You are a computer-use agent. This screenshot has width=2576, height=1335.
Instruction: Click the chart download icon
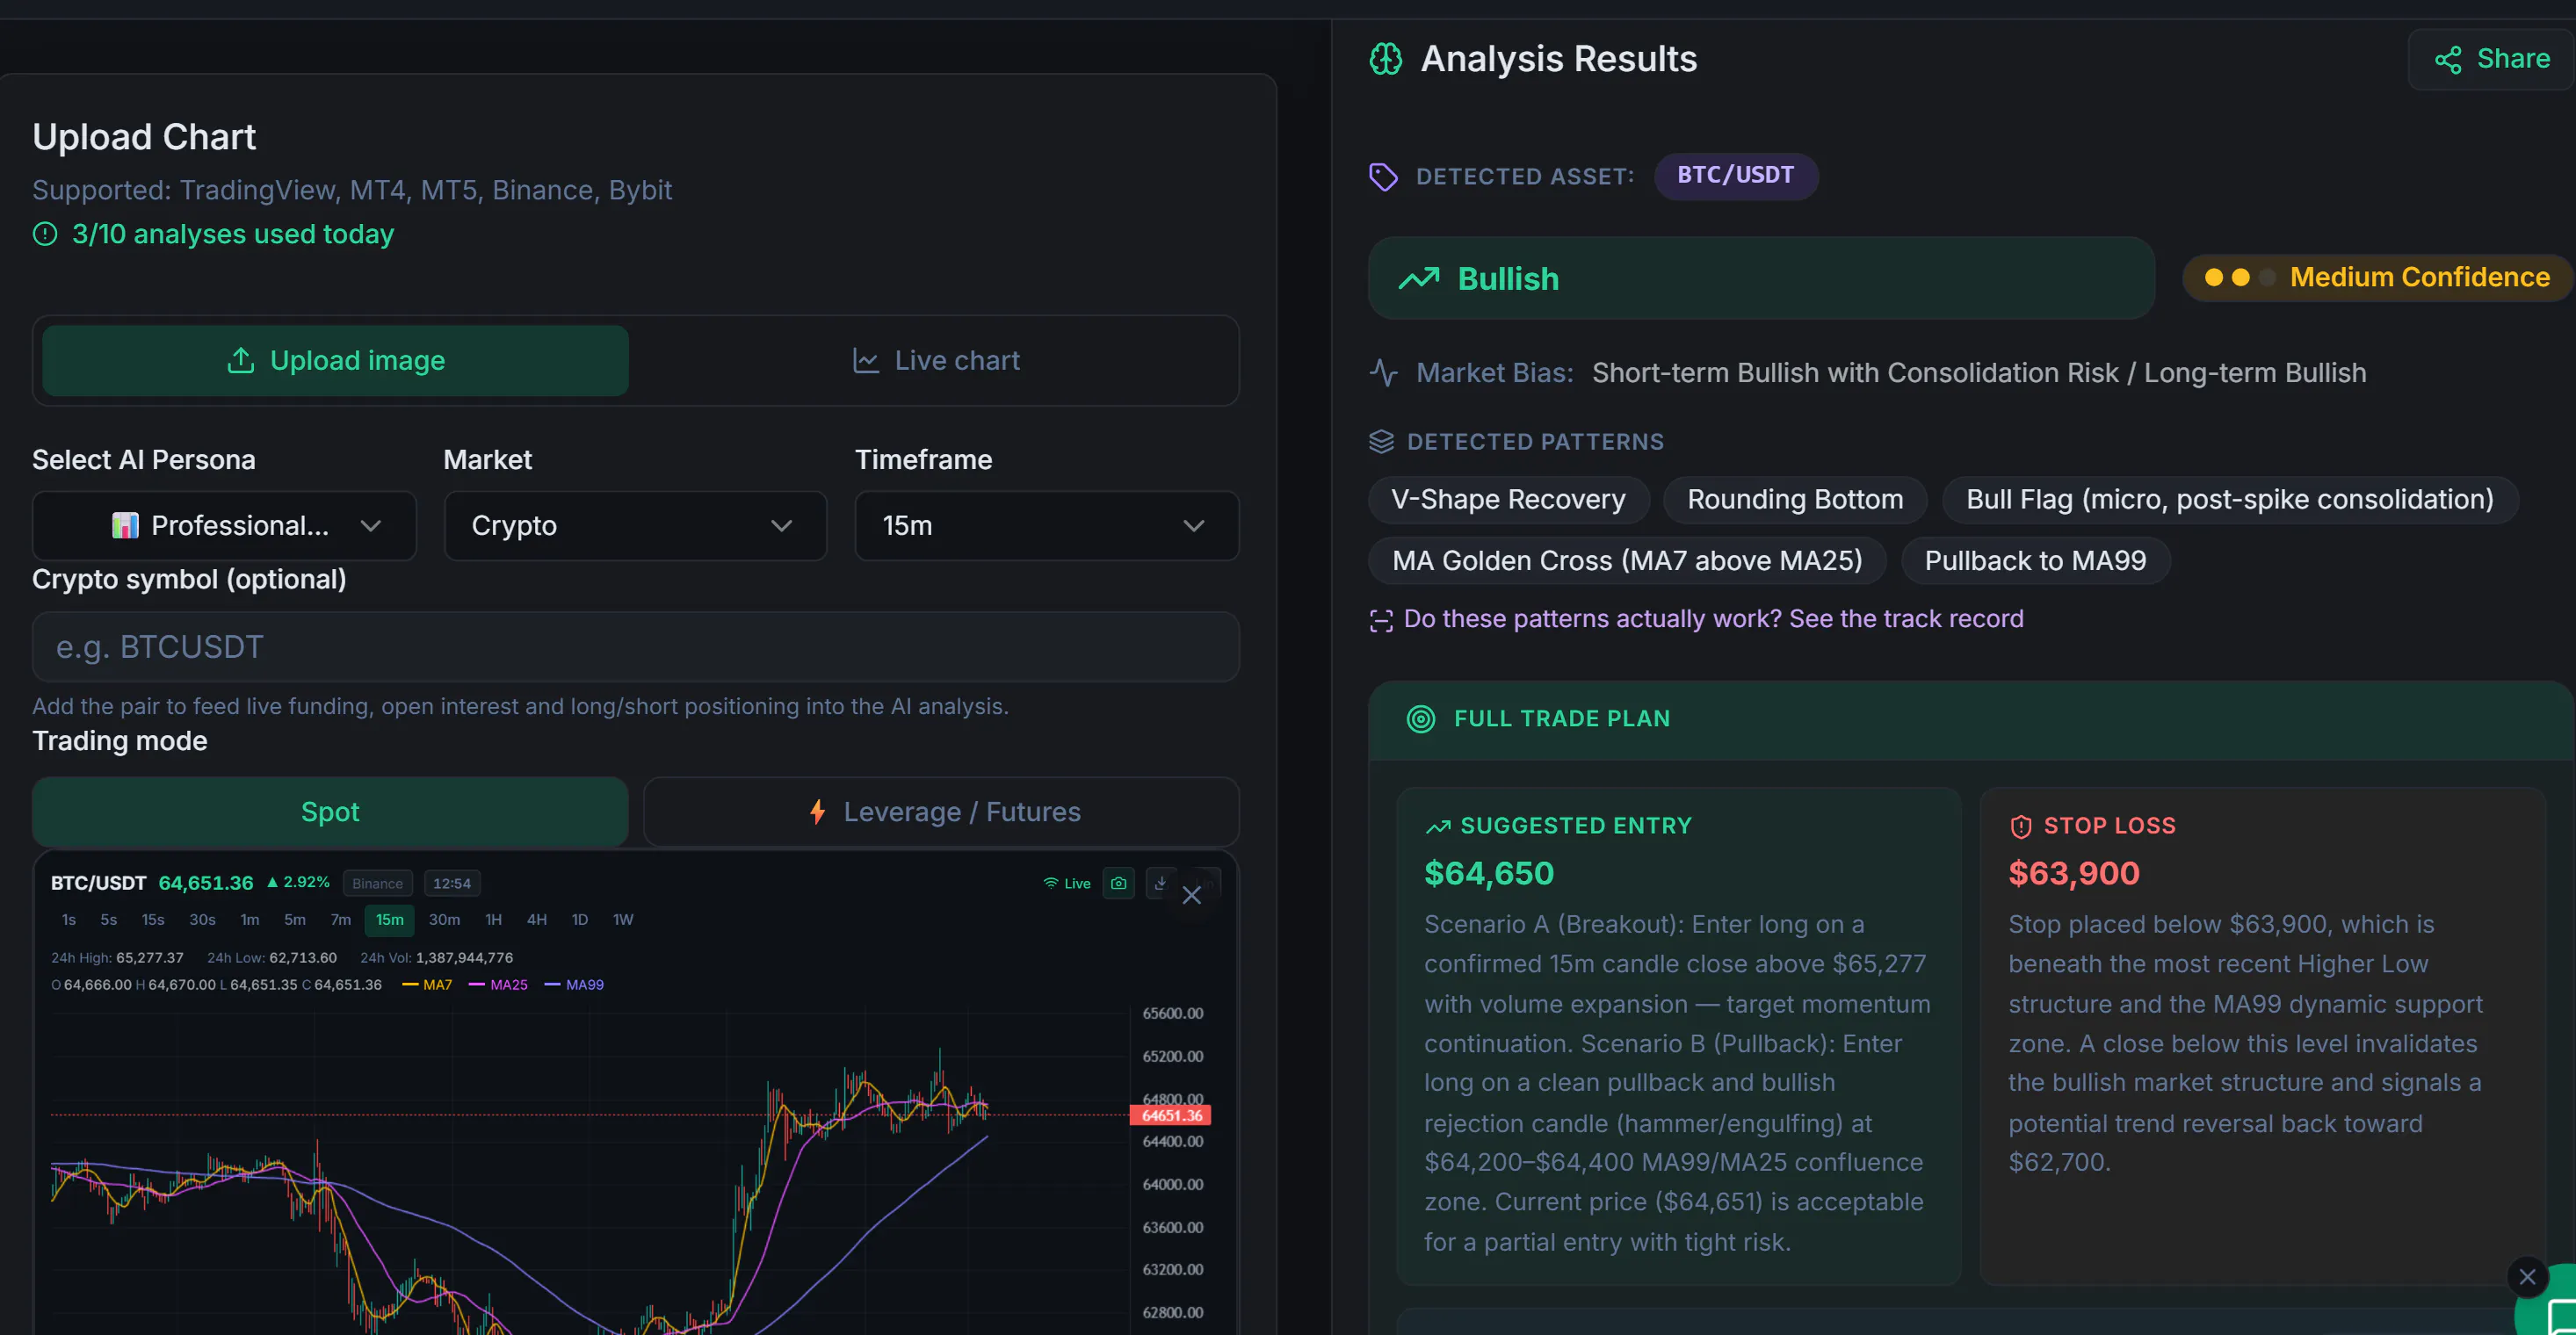[1160, 884]
